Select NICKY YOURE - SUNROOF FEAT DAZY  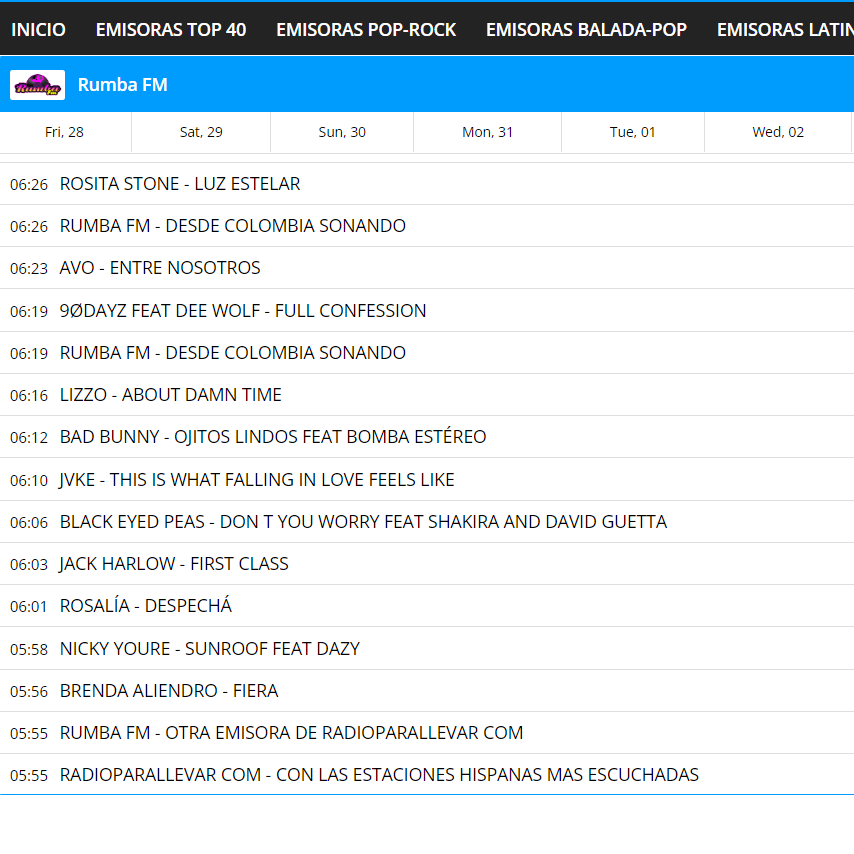click(427, 648)
